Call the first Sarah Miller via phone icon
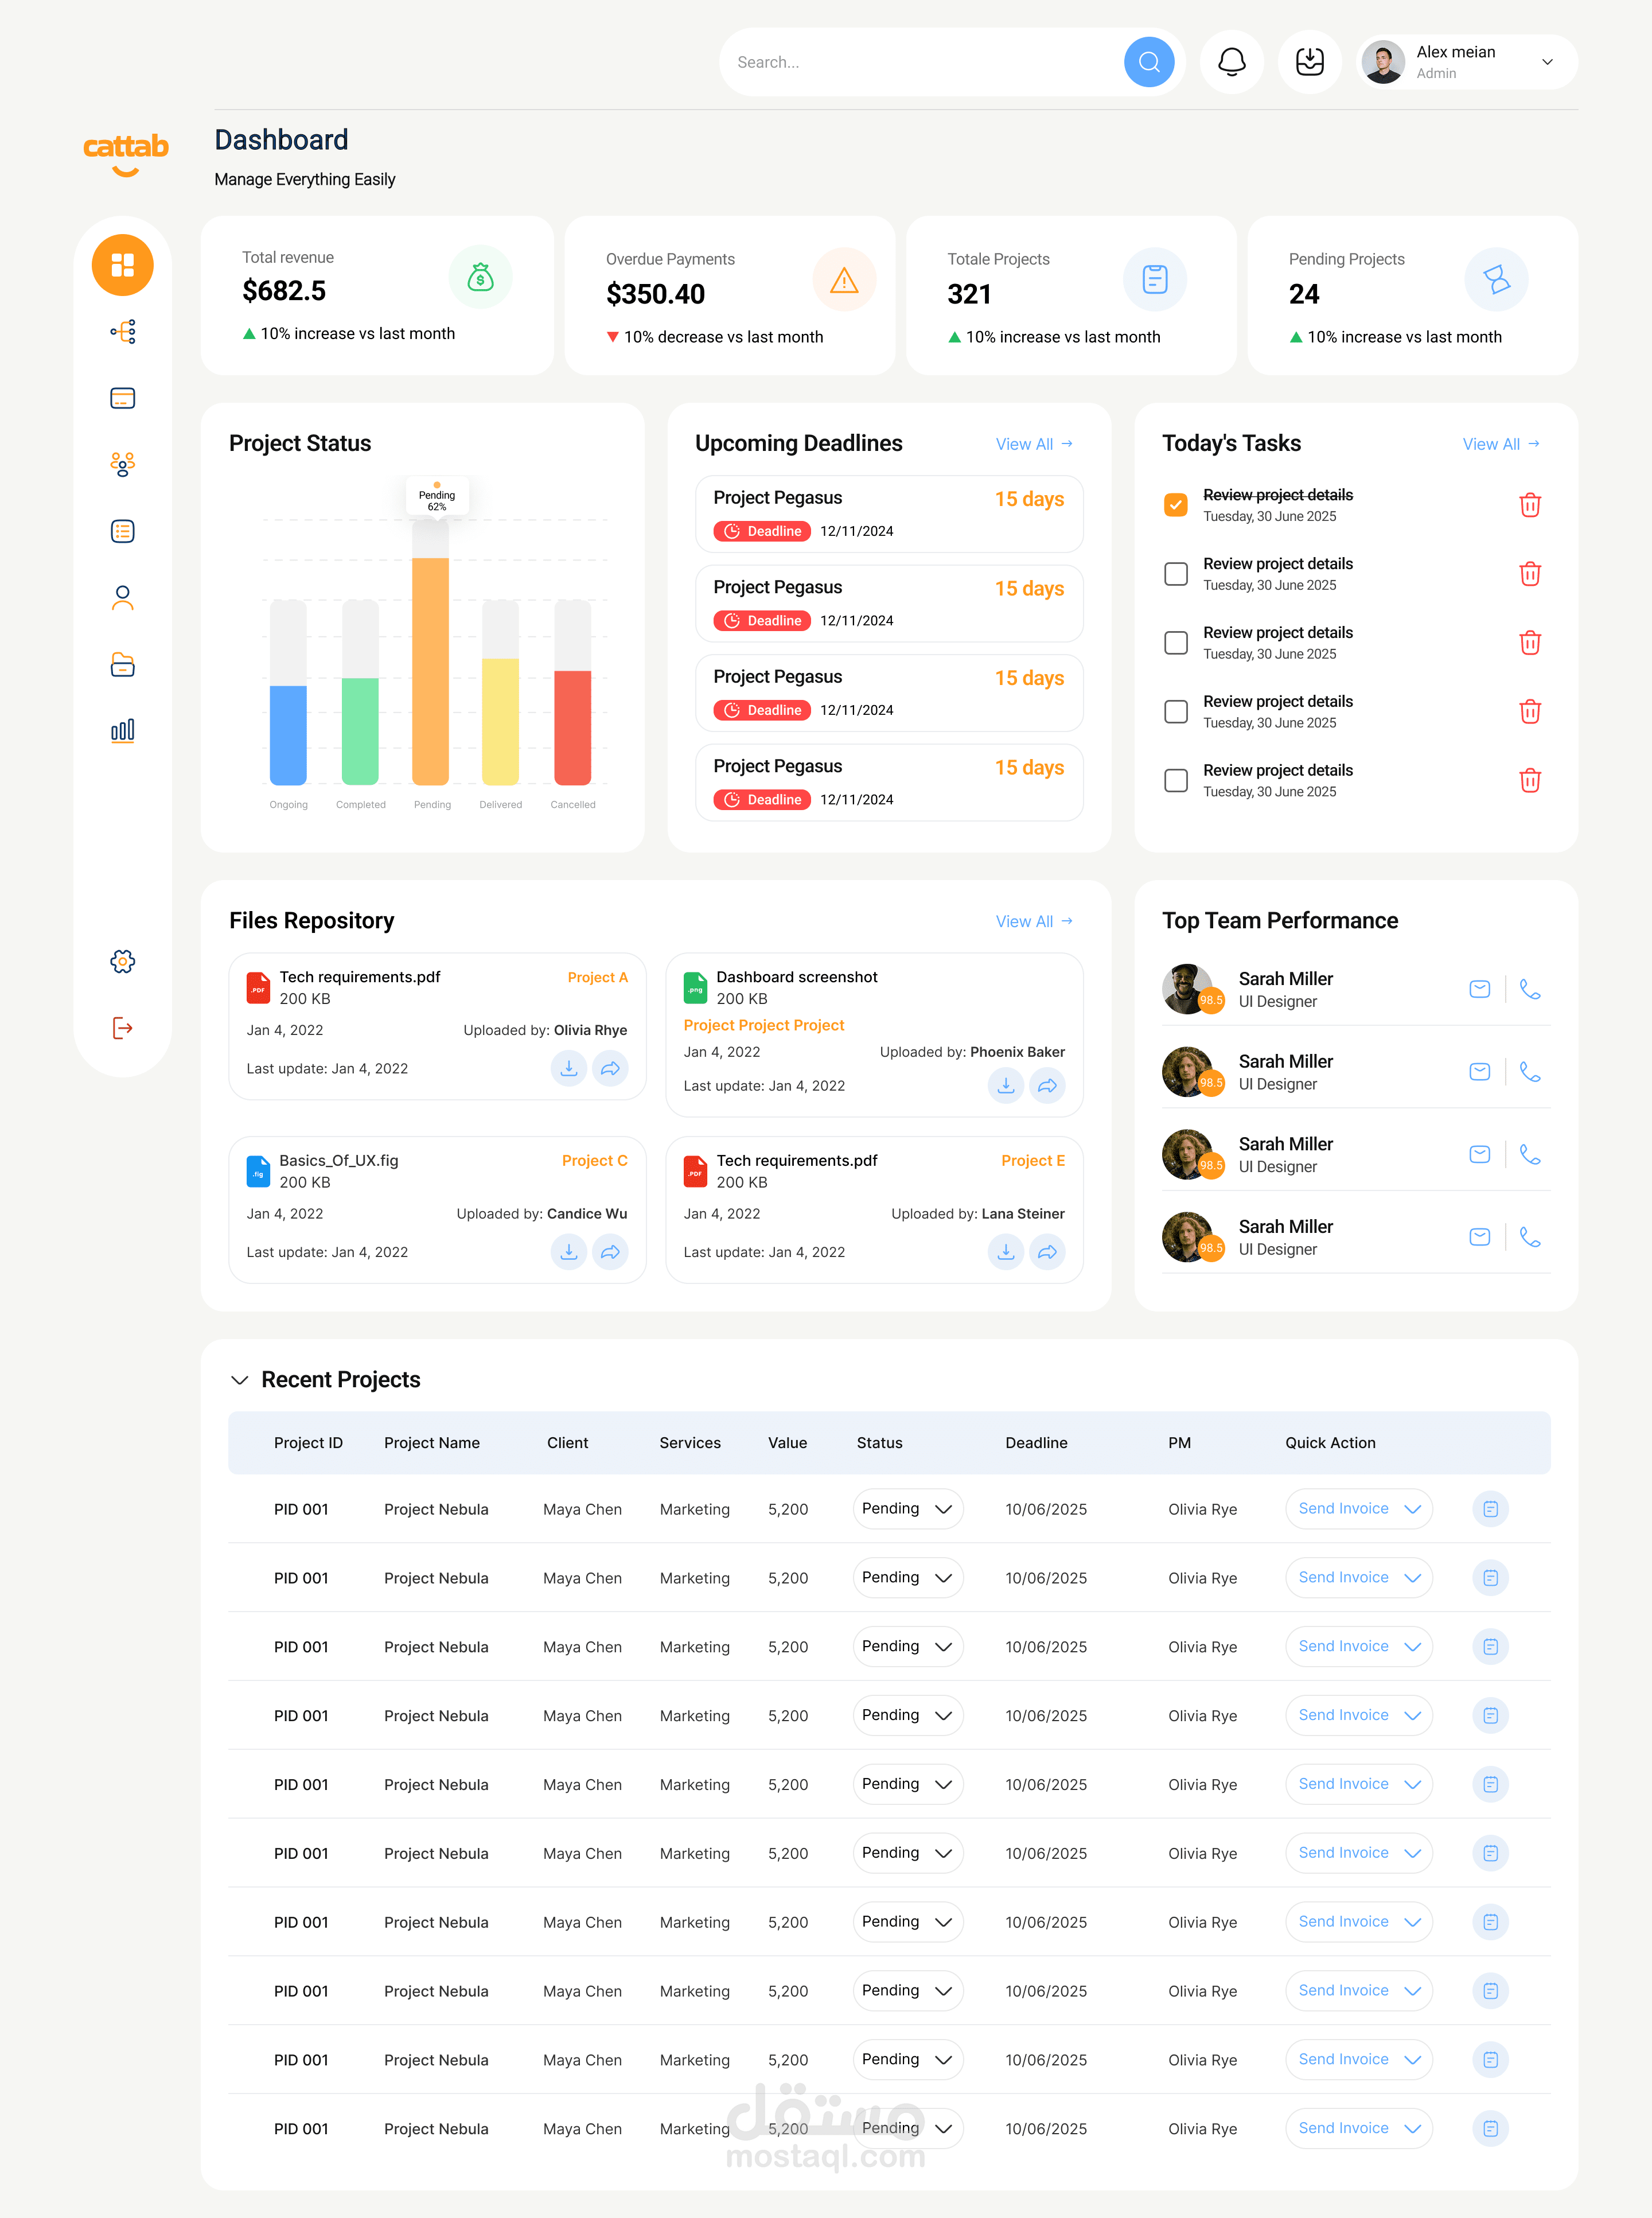Image resolution: width=1652 pixels, height=2218 pixels. pos(1529,989)
